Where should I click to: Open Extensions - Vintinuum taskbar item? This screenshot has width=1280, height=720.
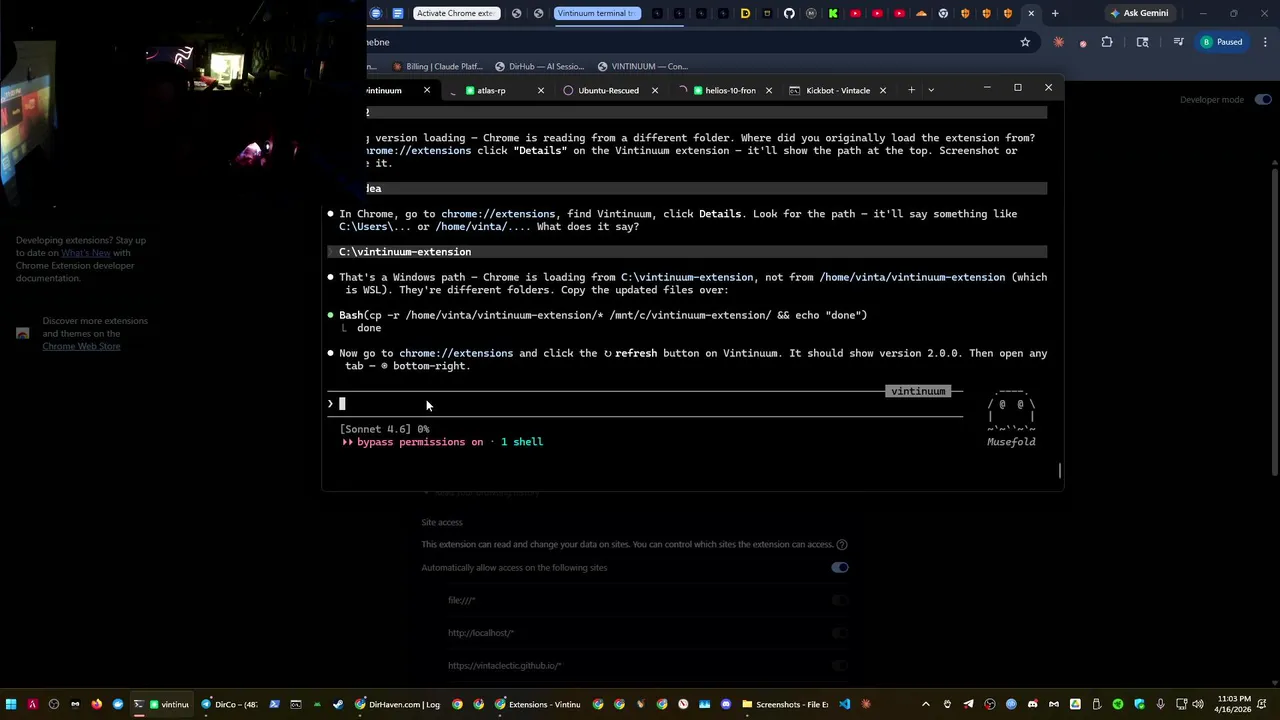click(537, 704)
